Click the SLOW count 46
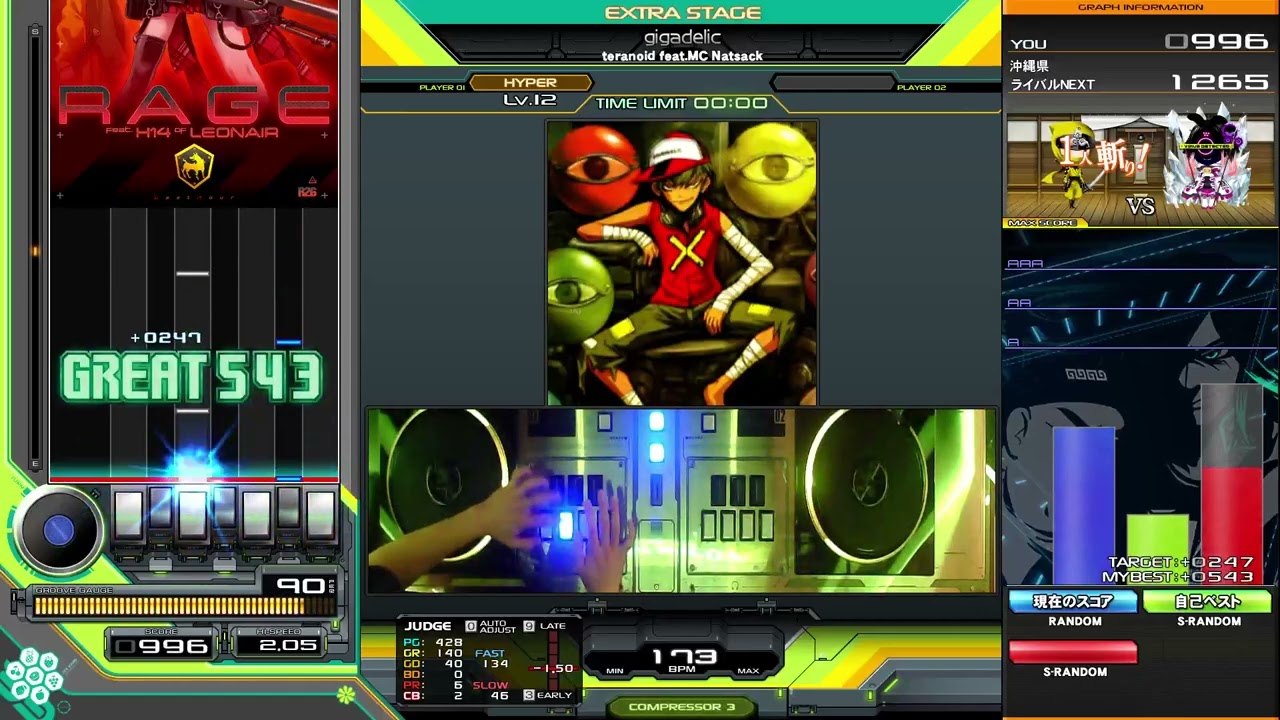1280x720 pixels. pyautogui.click(x=499, y=696)
